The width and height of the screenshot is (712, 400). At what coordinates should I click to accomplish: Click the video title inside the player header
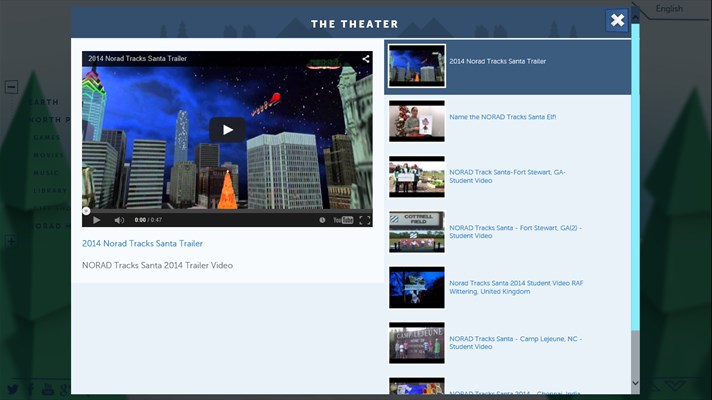[138, 59]
